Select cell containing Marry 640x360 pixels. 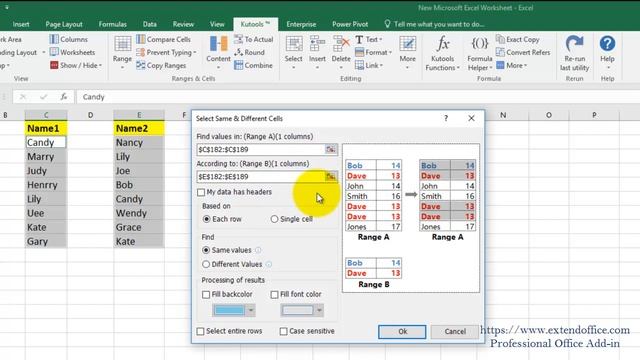[46, 157]
